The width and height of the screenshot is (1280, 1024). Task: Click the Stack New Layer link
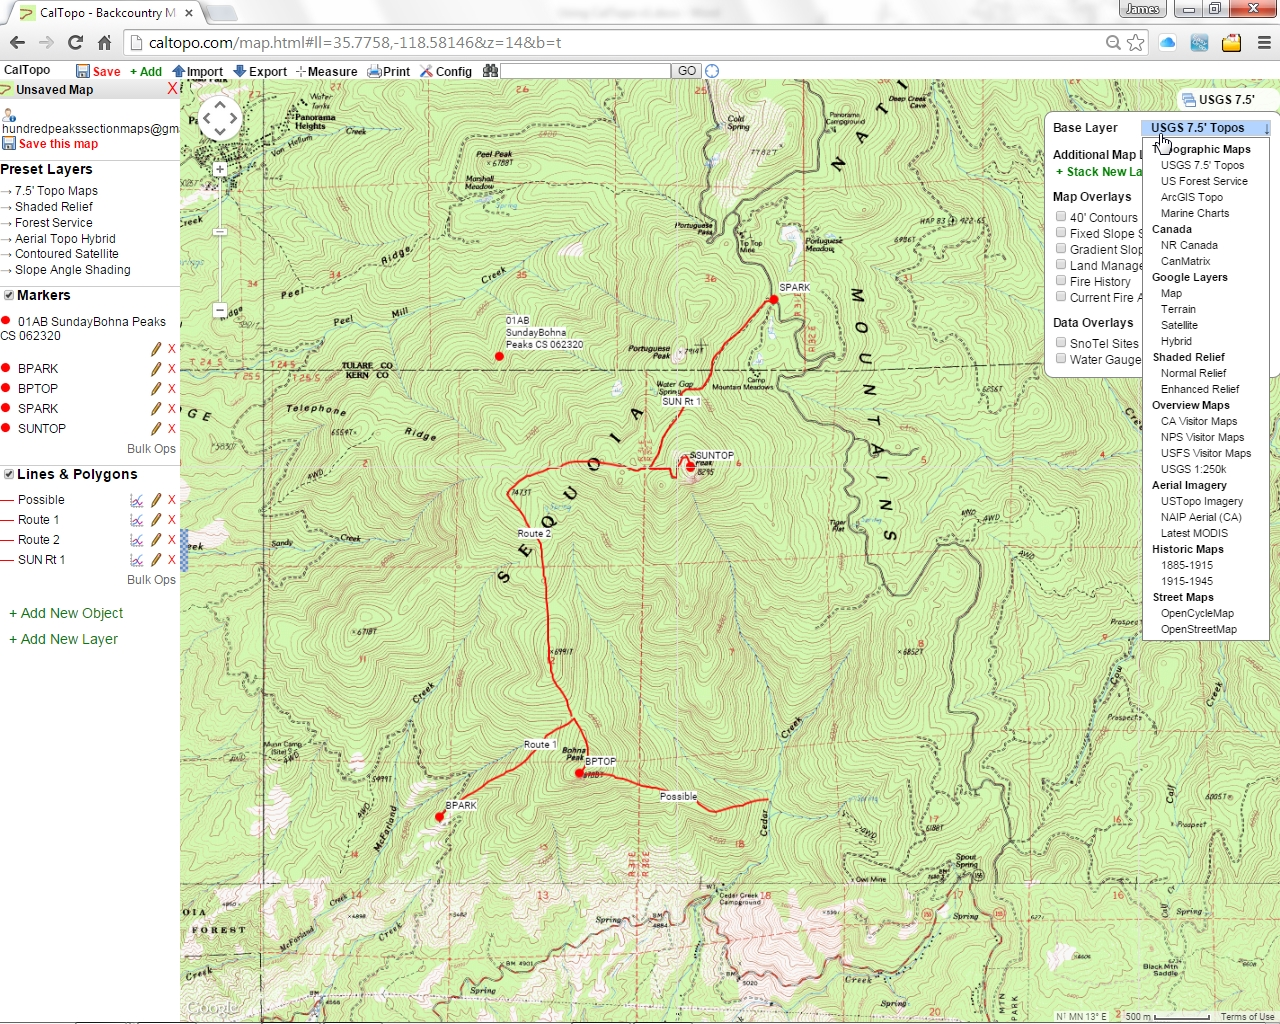pos(1099,172)
